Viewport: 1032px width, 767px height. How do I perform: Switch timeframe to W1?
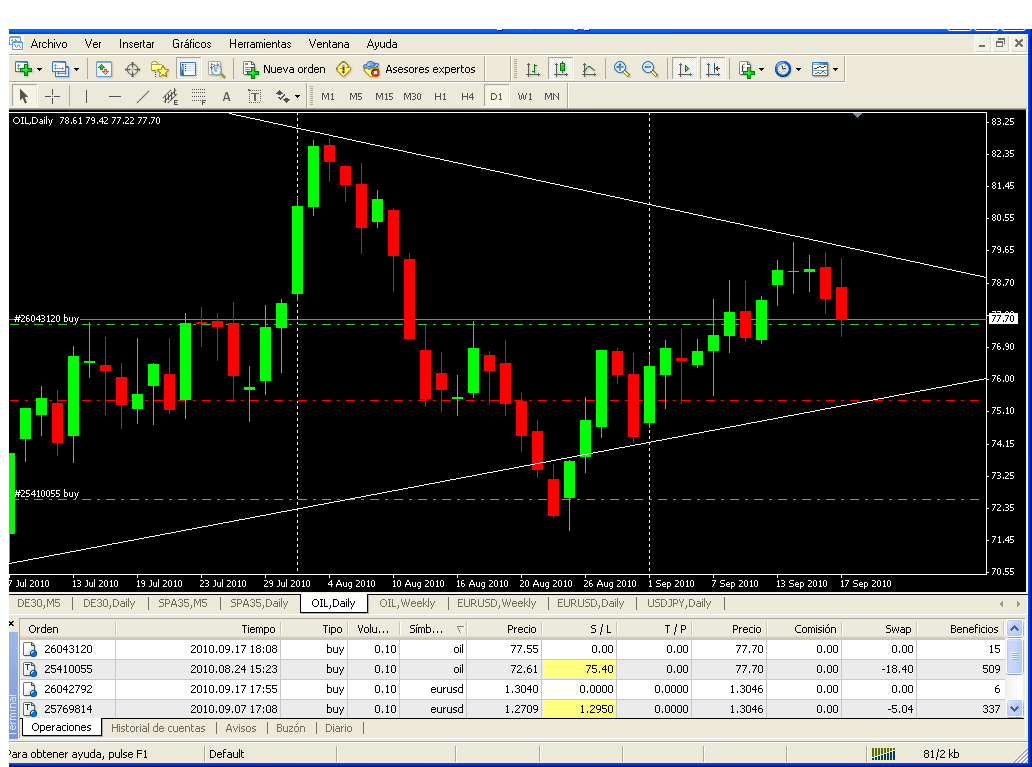(525, 96)
